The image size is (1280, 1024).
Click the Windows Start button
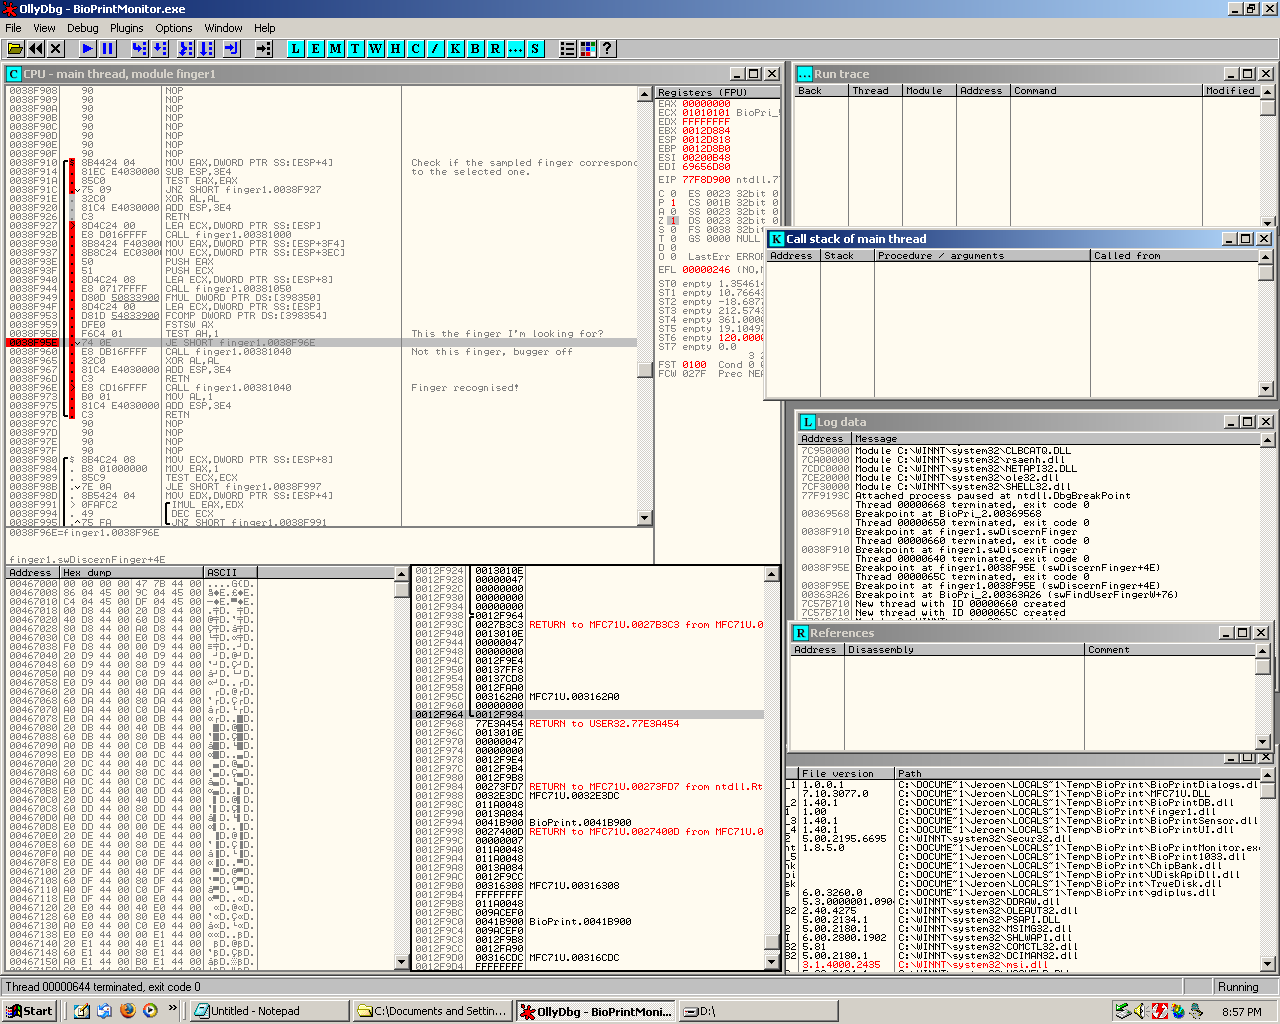point(28,1011)
